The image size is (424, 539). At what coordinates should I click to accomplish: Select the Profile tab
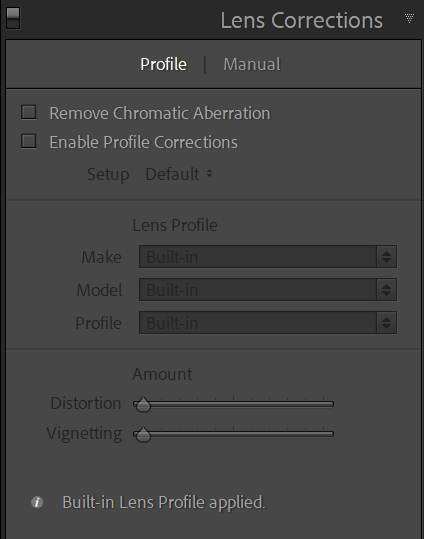click(x=163, y=64)
